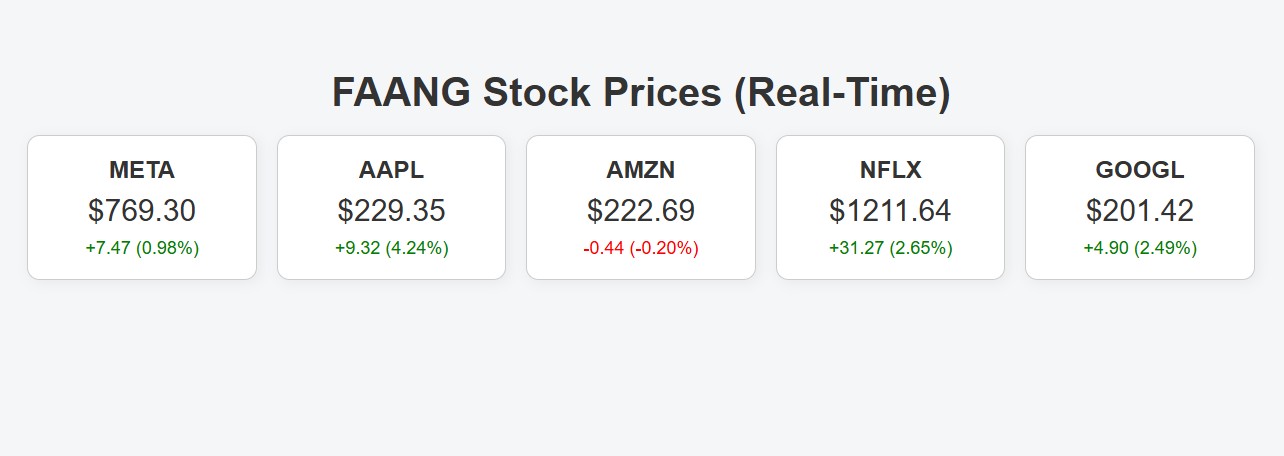Viewport: 1284px width, 456px height.
Task: Click the AMZN price $222.69
Action: click(x=641, y=211)
